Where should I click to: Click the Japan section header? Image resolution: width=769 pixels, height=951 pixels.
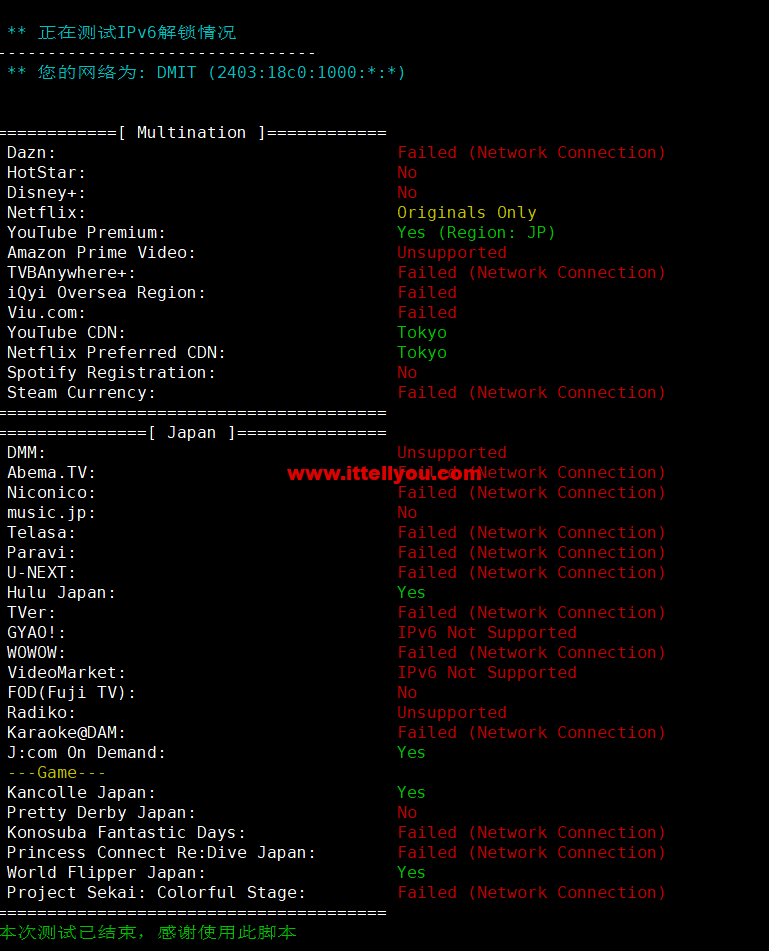[193, 432]
